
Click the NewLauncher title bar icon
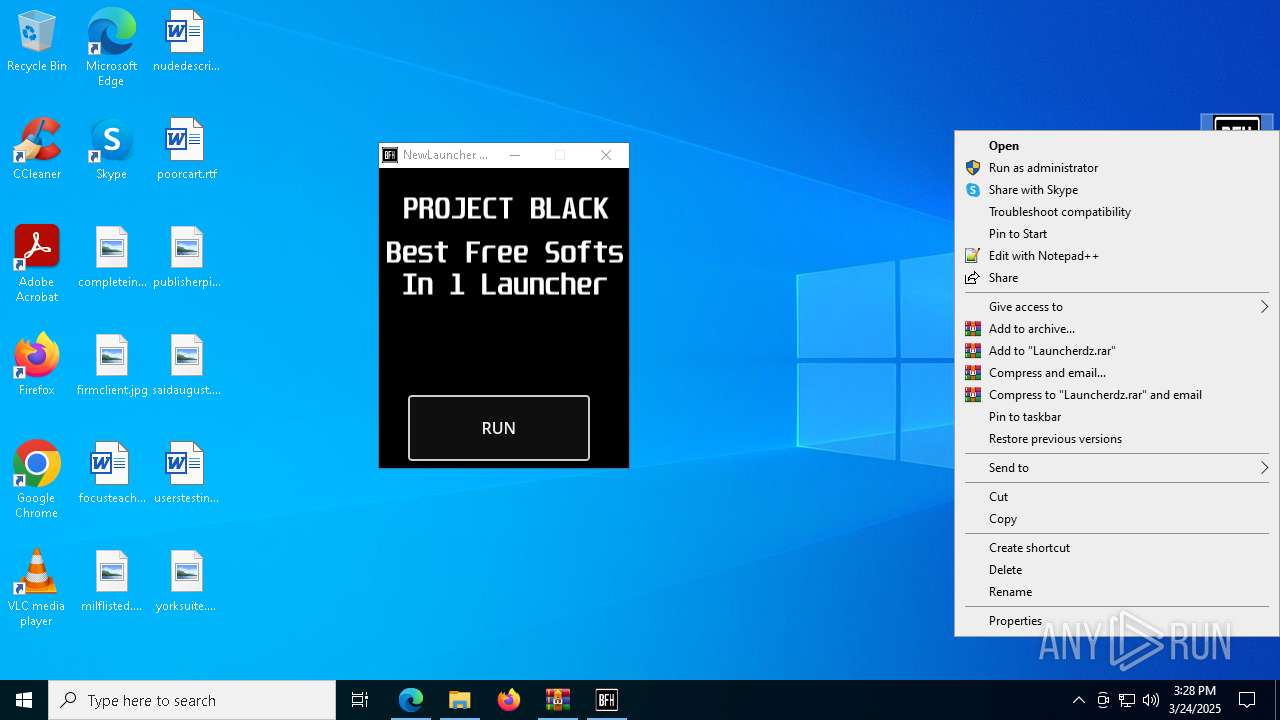pos(391,155)
